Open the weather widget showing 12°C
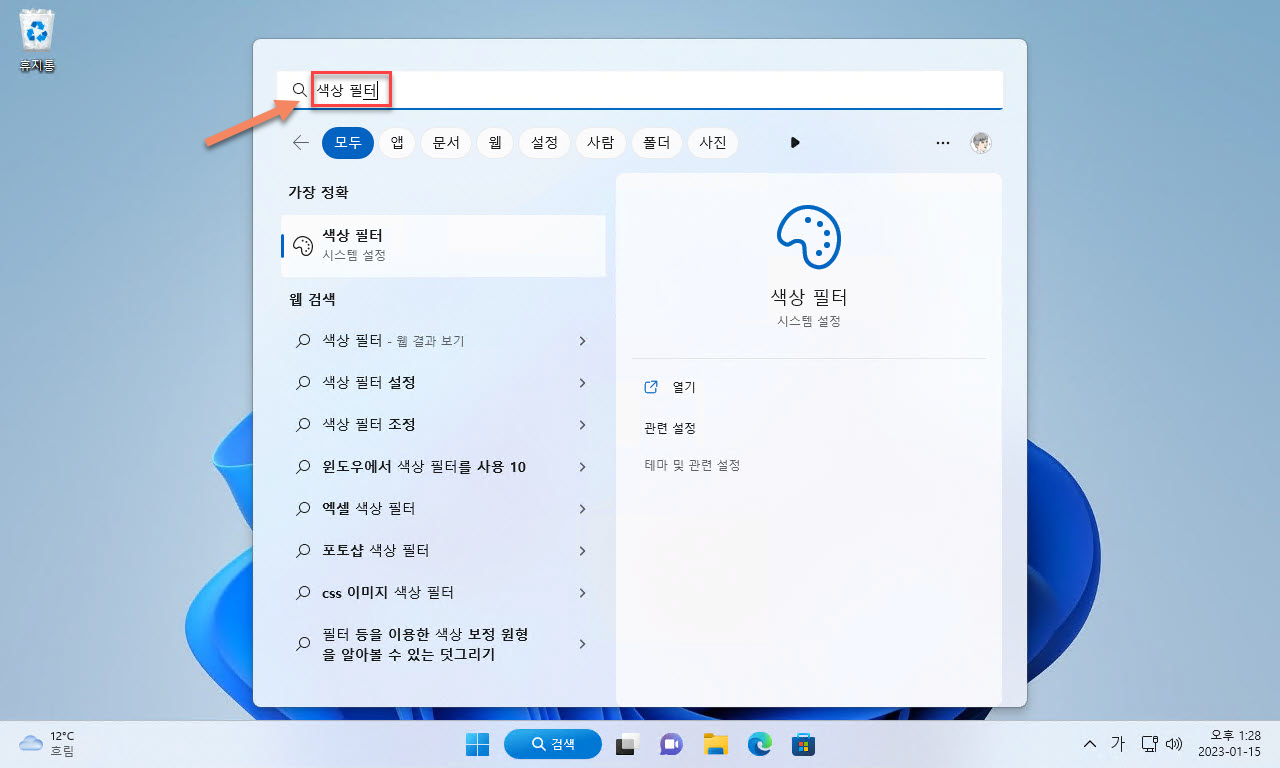 (x=47, y=743)
